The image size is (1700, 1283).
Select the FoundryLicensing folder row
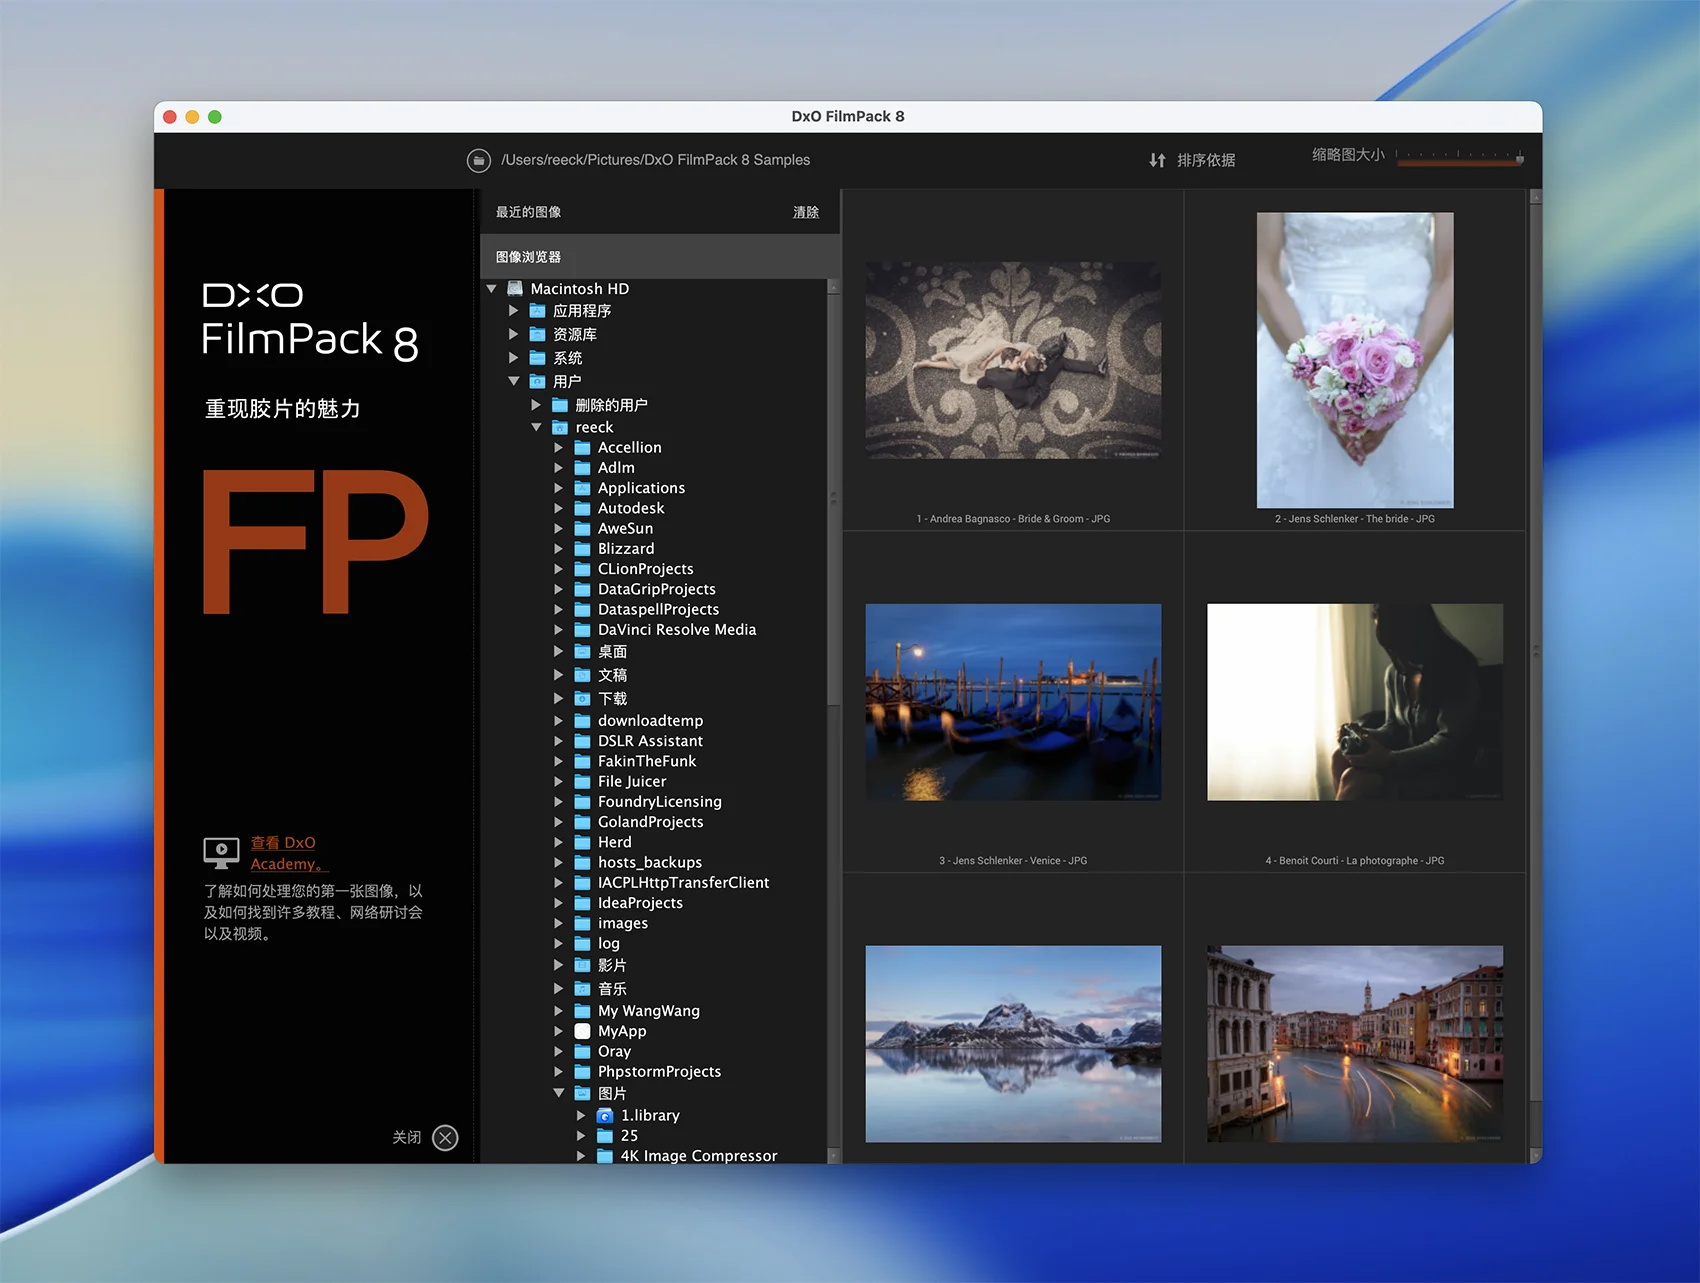654,802
